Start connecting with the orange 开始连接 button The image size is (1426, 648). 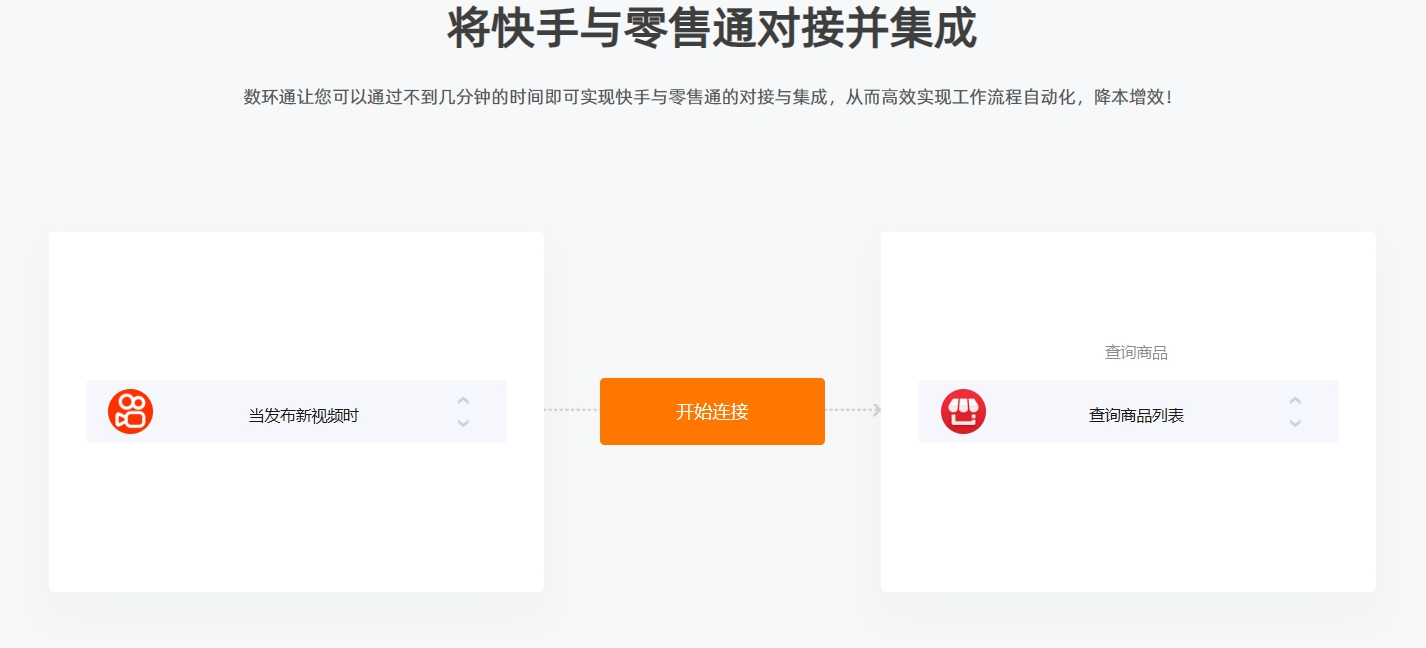[x=712, y=411]
